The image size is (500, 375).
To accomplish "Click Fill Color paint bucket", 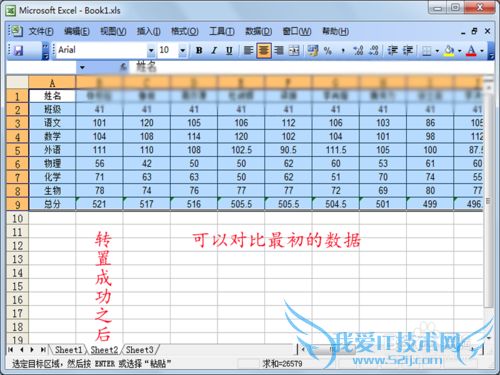I will [449, 51].
